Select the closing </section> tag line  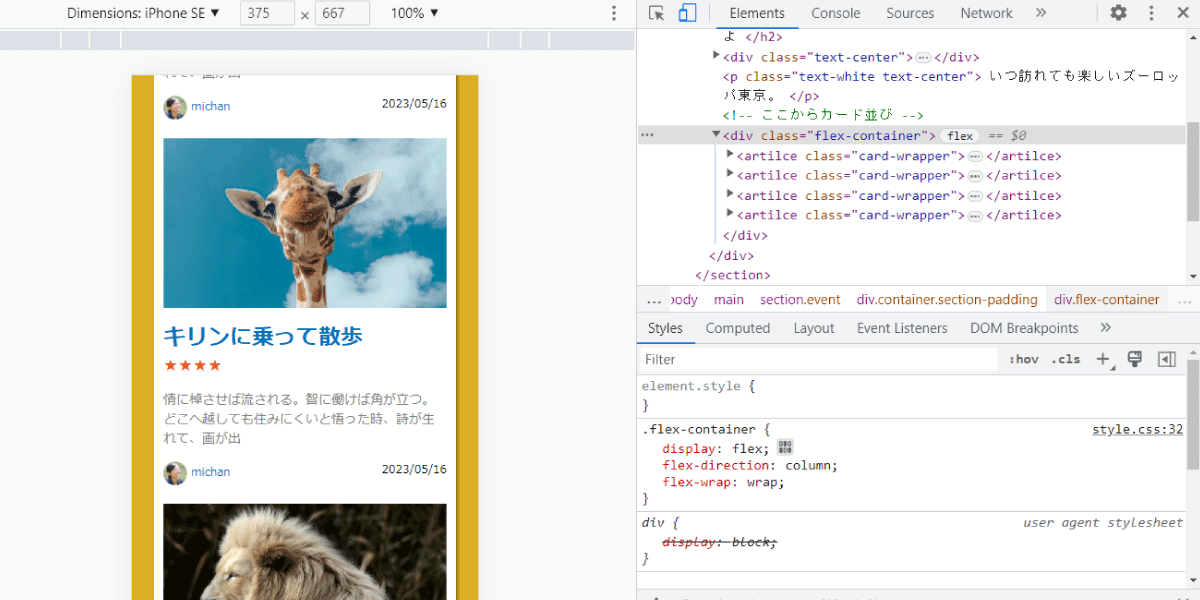(733, 275)
